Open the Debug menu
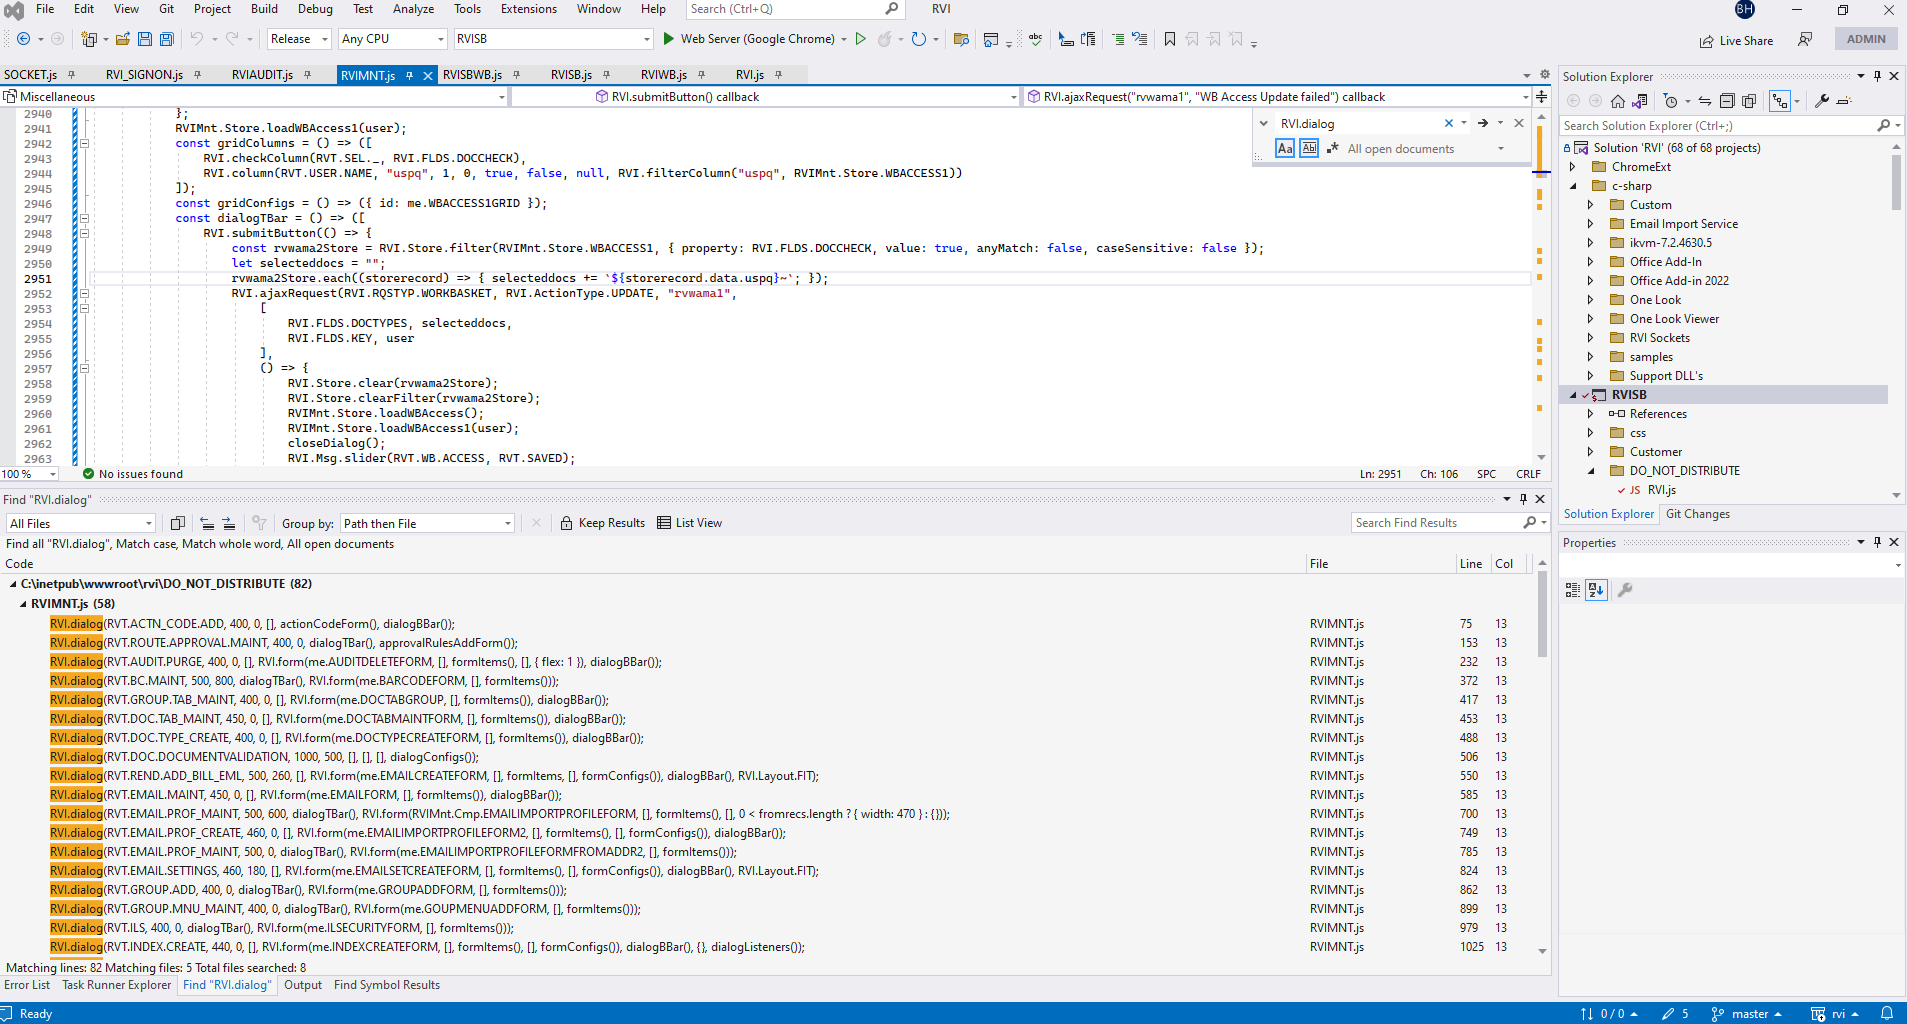The height and width of the screenshot is (1024, 1907). pyautogui.click(x=315, y=9)
